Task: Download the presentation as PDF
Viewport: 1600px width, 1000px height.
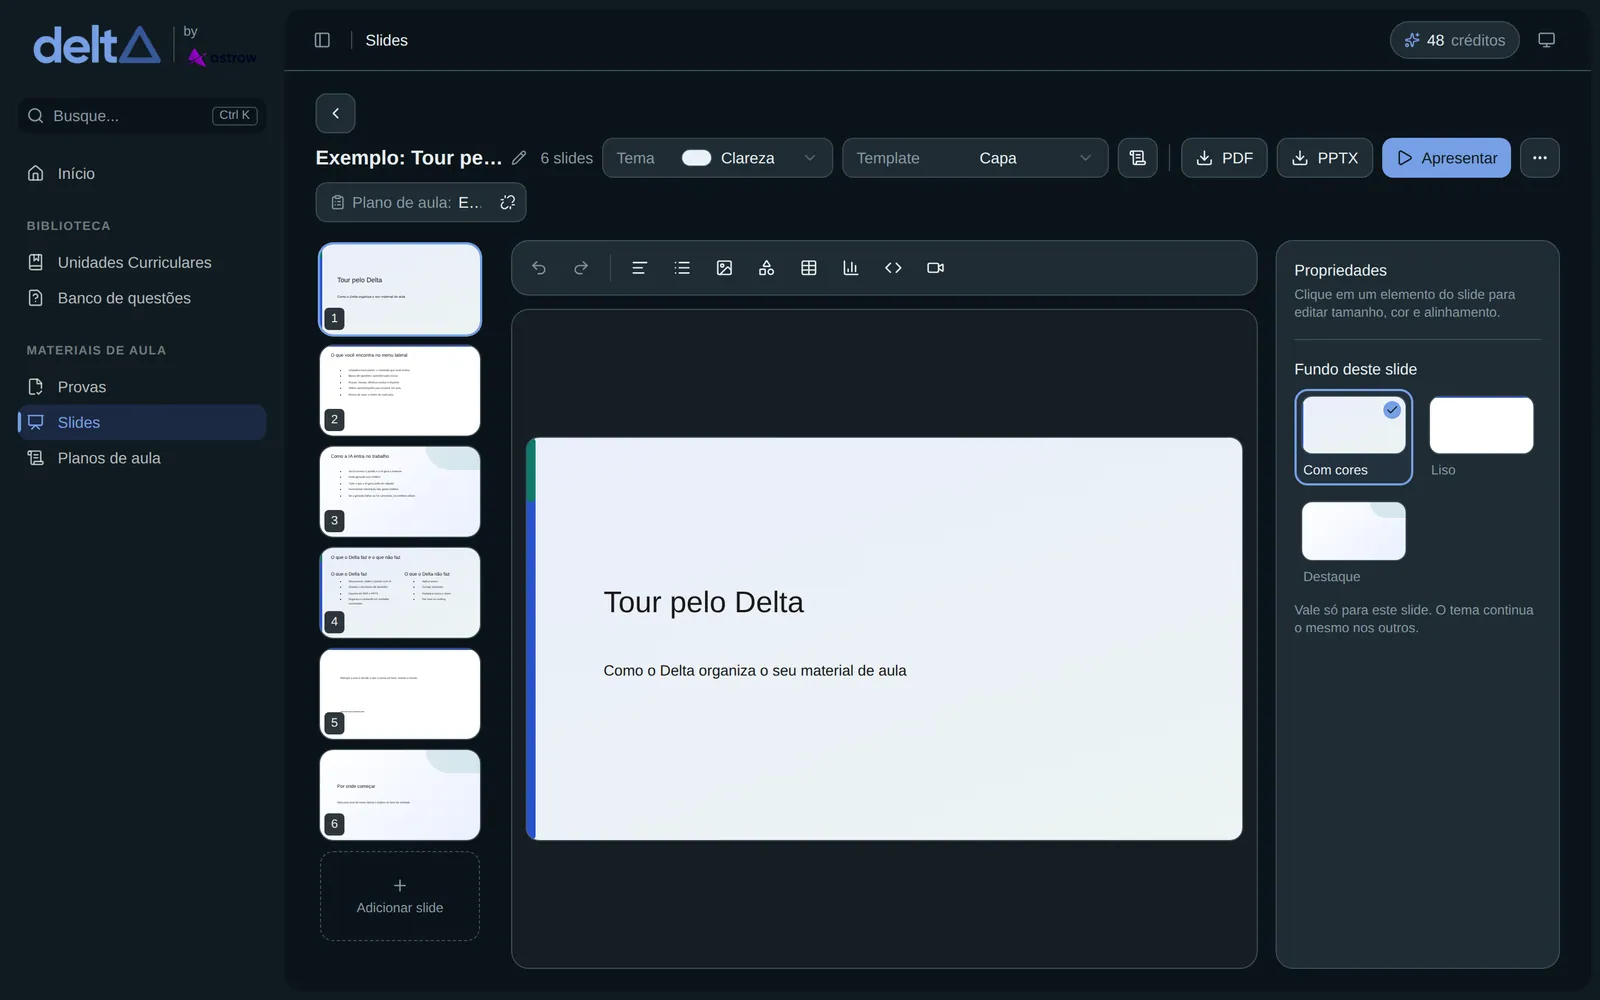Action: [1224, 158]
